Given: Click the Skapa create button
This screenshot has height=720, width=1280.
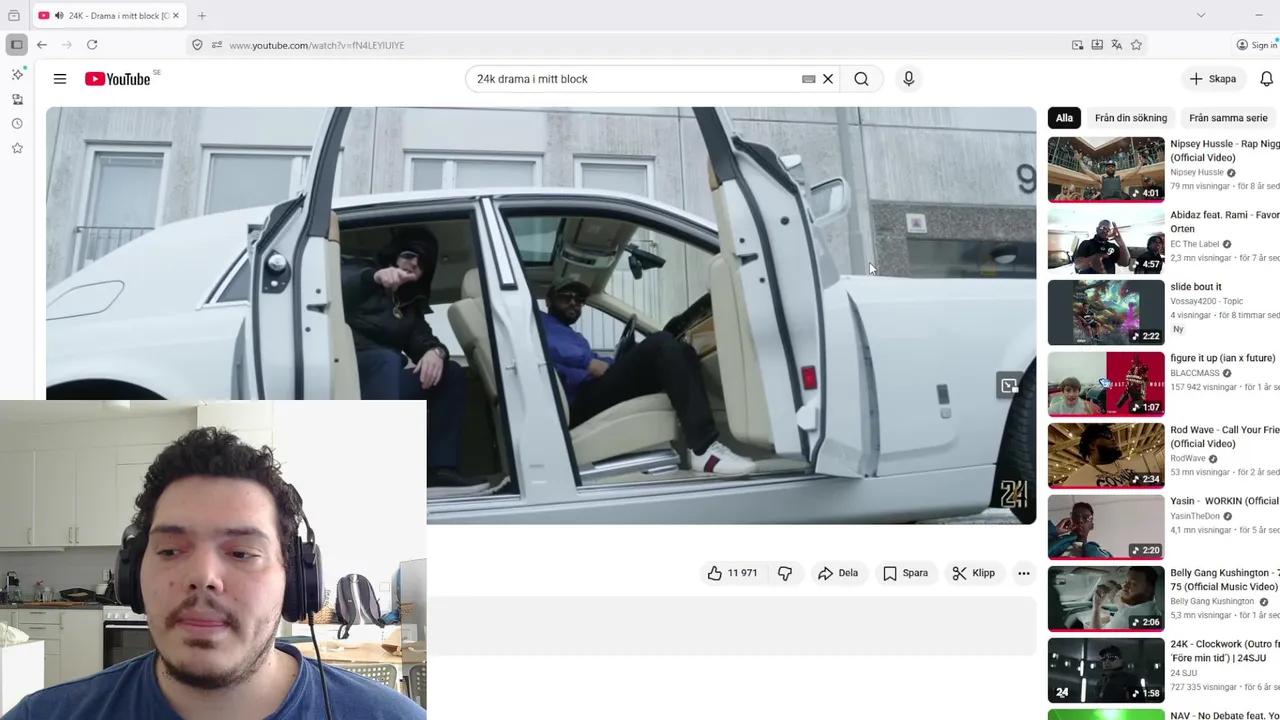Looking at the screenshot, I should pyautogui.click(x=1213, y=79).
